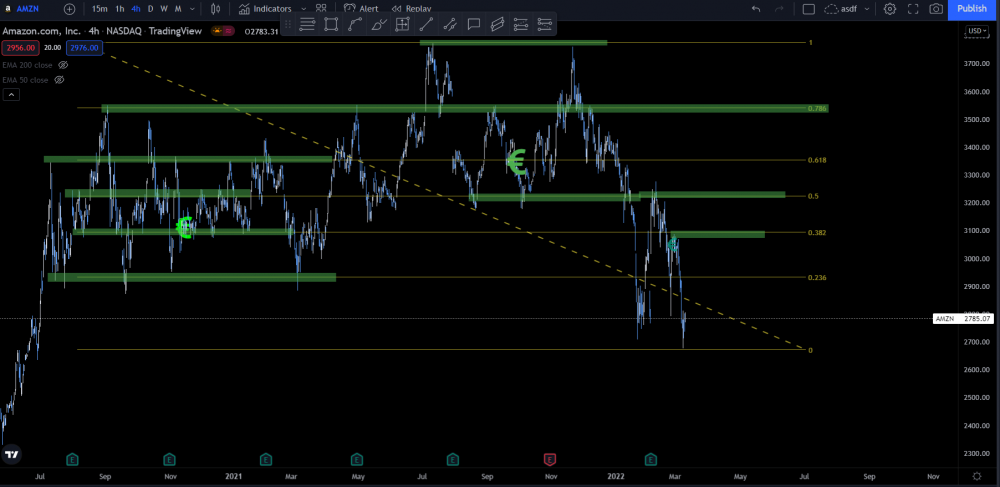Click the 0.382 Fibonacci level label
The width and height of the screenshot is (1000, 487).
click(817, 233)
